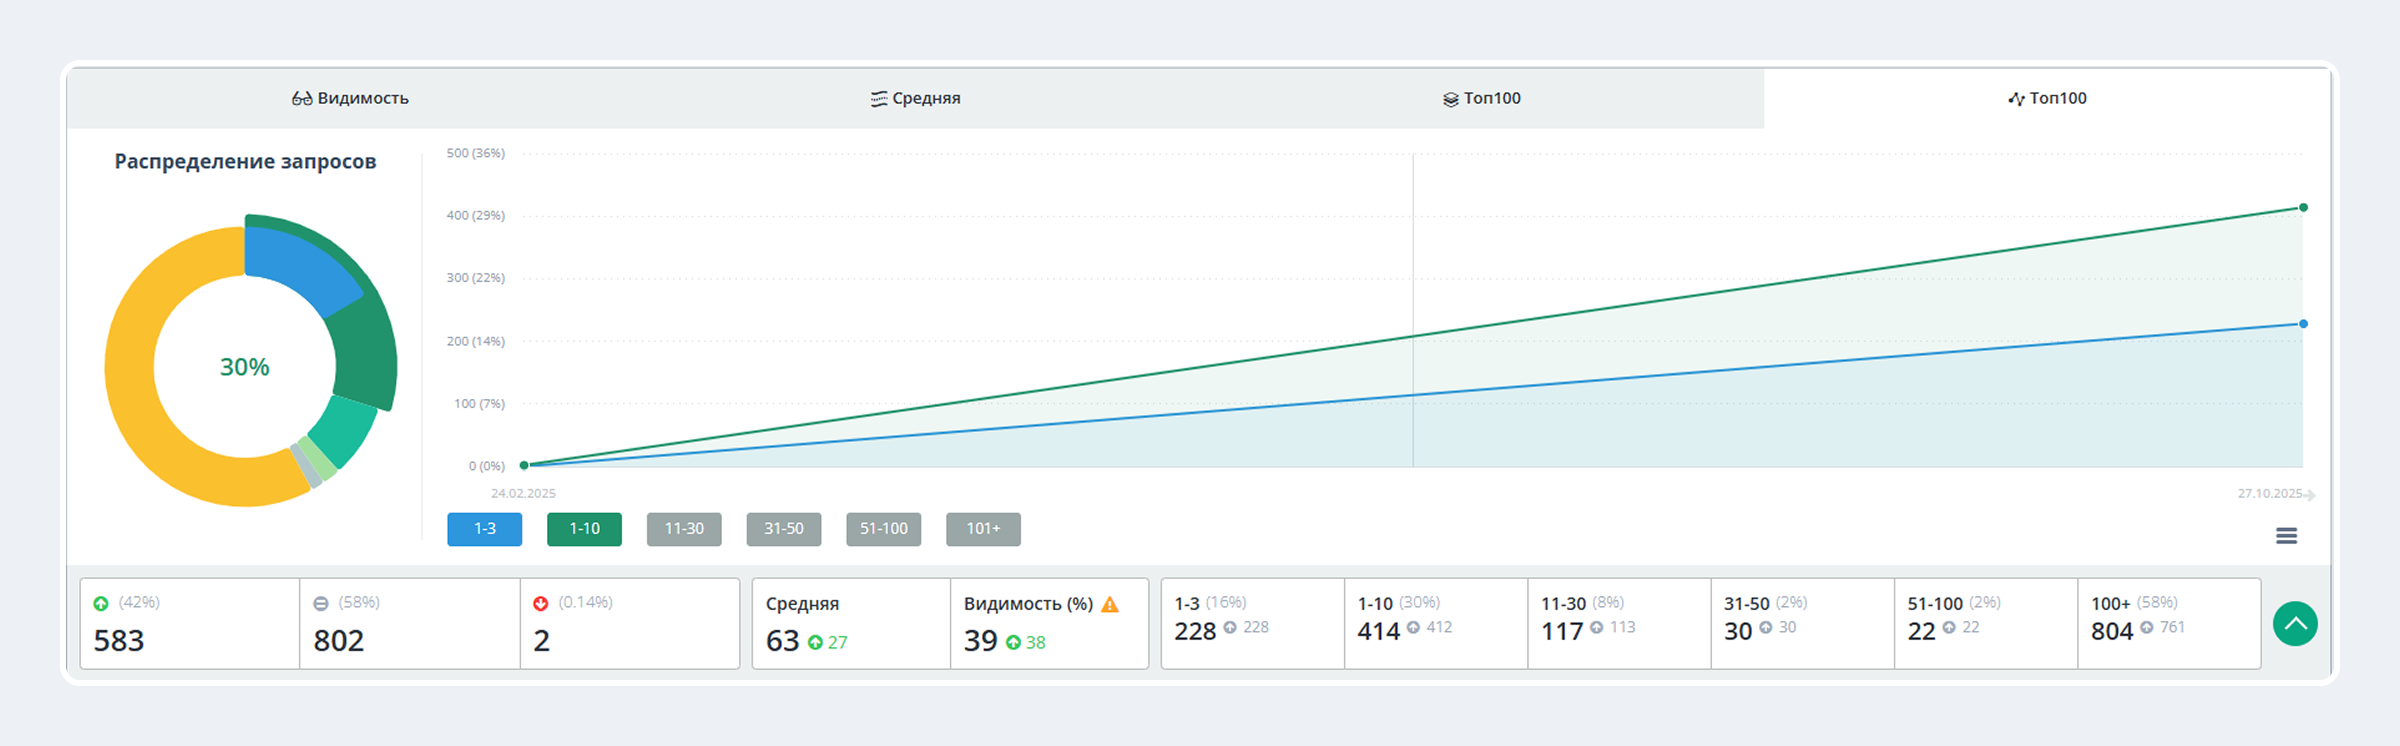
Task: Enable the 51-100 series legend button
Action: [x=883, y=529]
